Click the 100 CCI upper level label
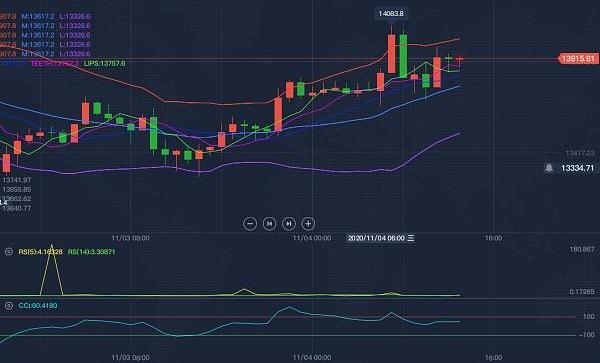The width and height of the screenshot is (600, 363). pos(589,317)
